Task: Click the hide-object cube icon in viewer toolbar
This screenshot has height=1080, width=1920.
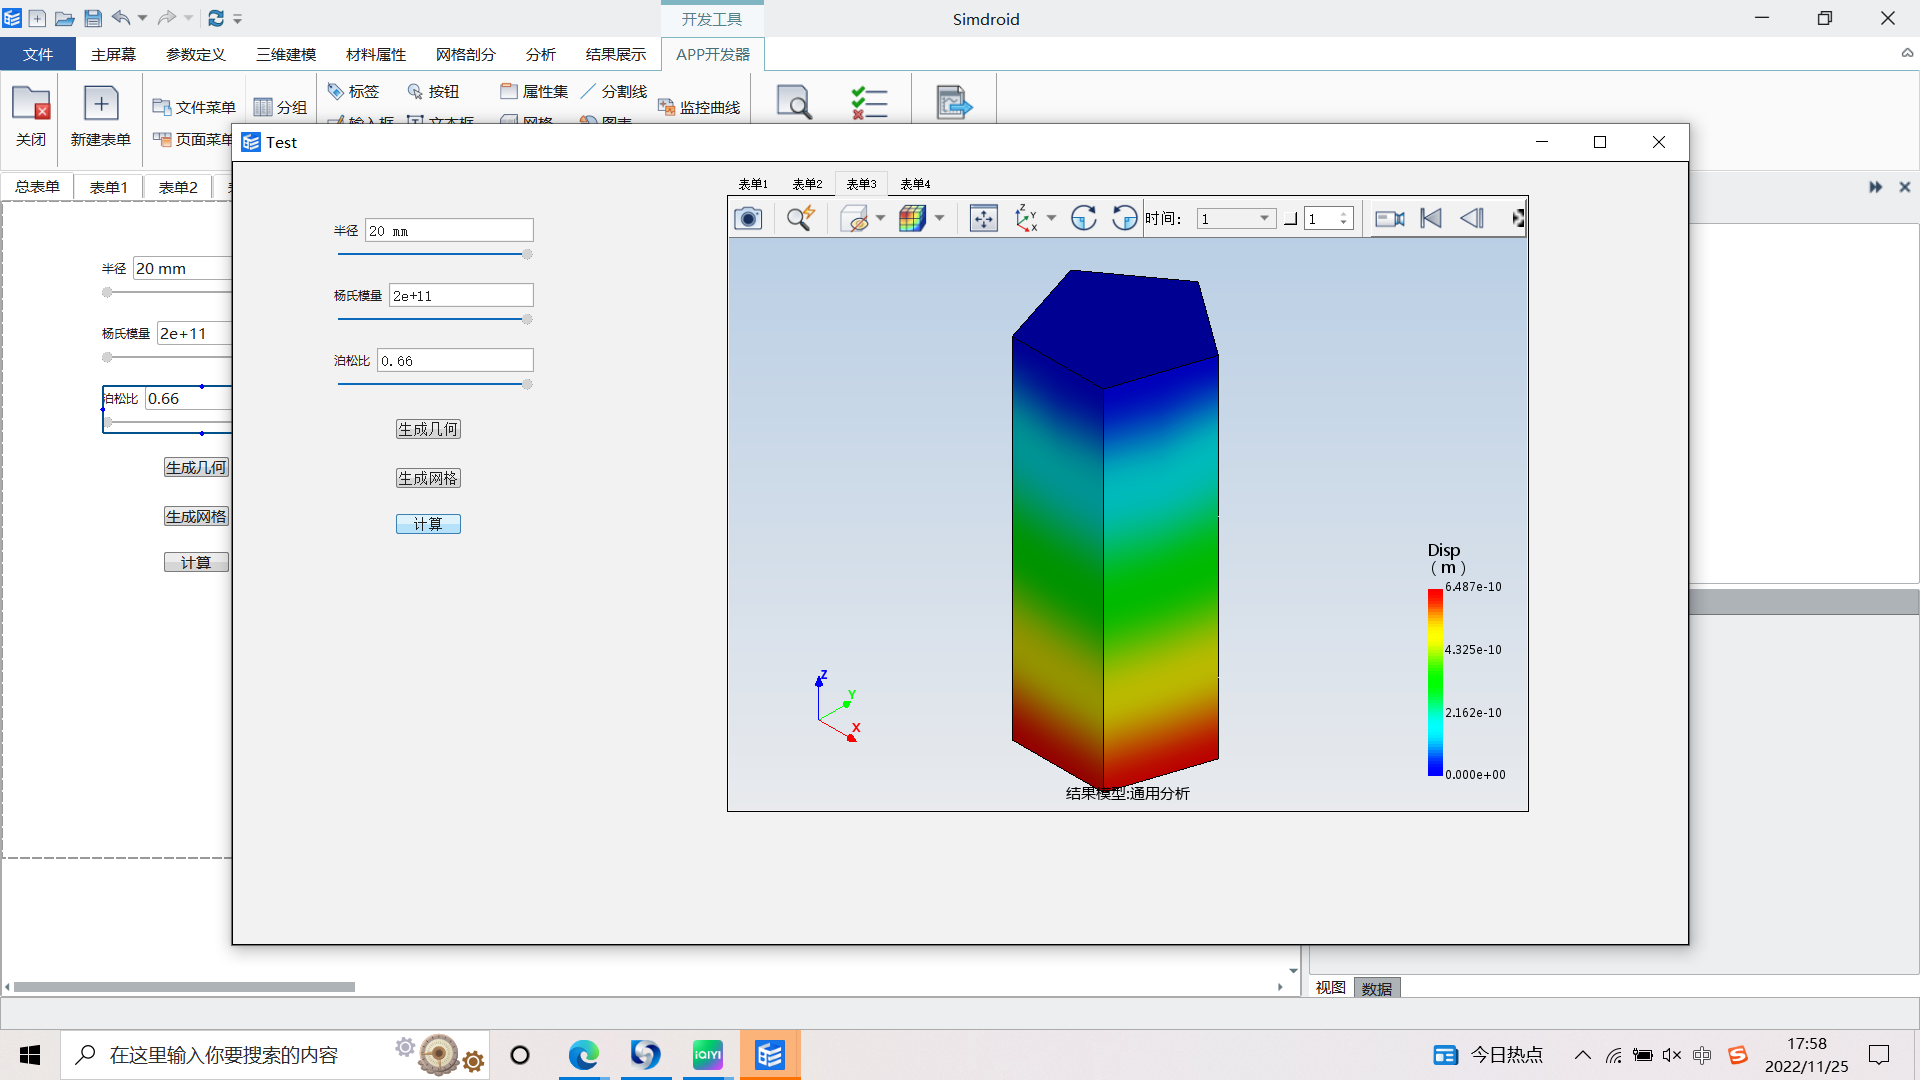Action: point(855,218)
